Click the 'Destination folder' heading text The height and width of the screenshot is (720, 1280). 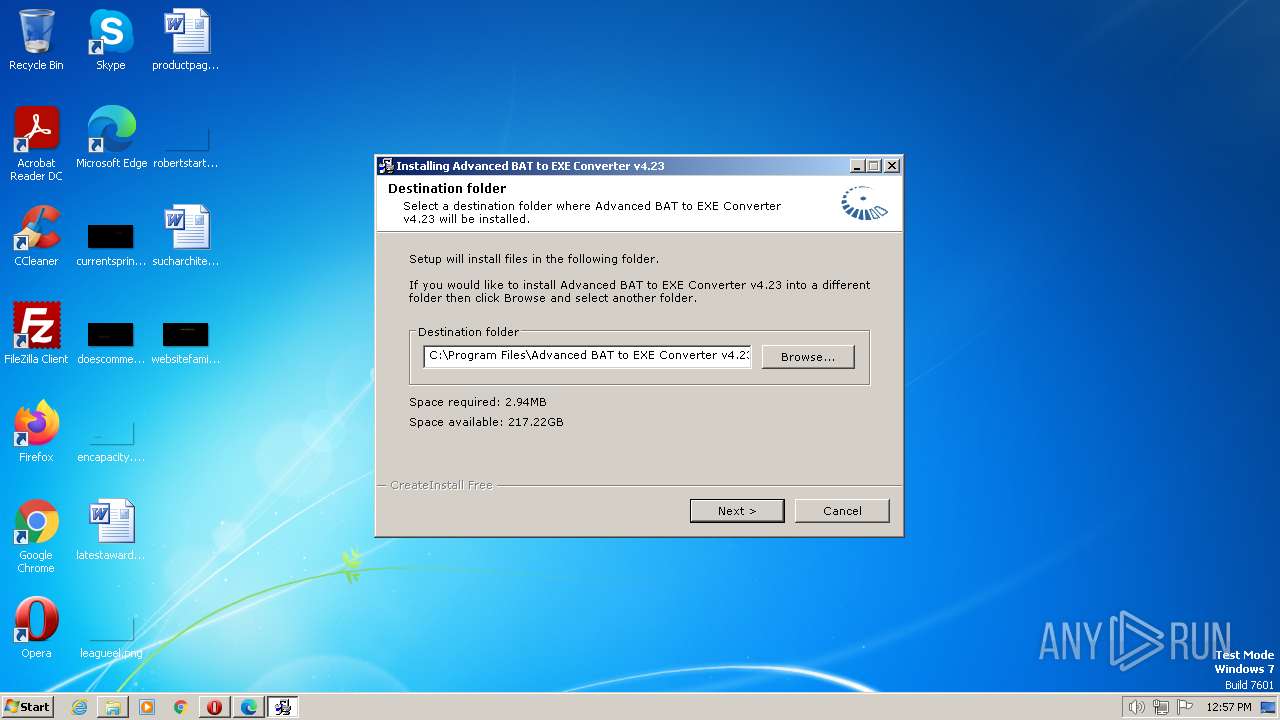pyautogui.click(x=447, y=188)
